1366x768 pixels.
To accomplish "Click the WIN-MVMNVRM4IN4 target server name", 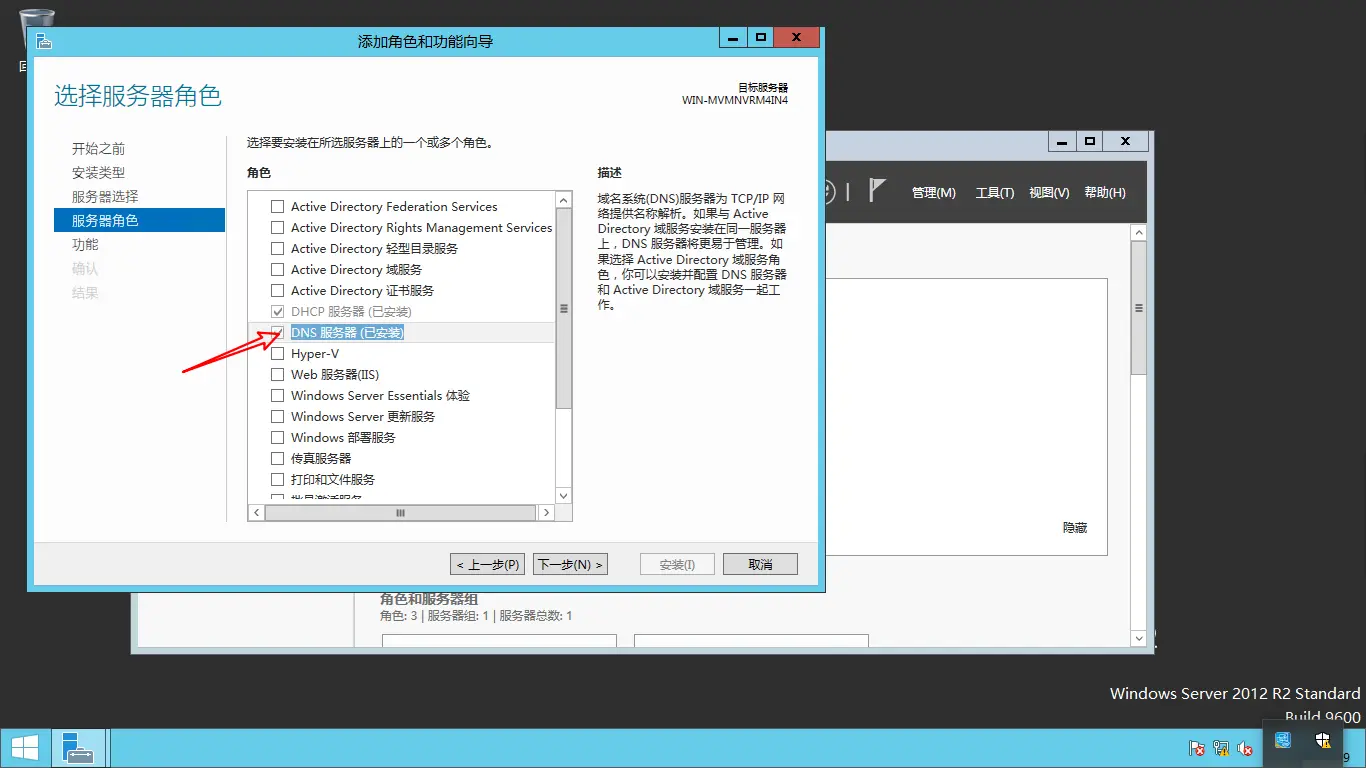I will (735, 101).
